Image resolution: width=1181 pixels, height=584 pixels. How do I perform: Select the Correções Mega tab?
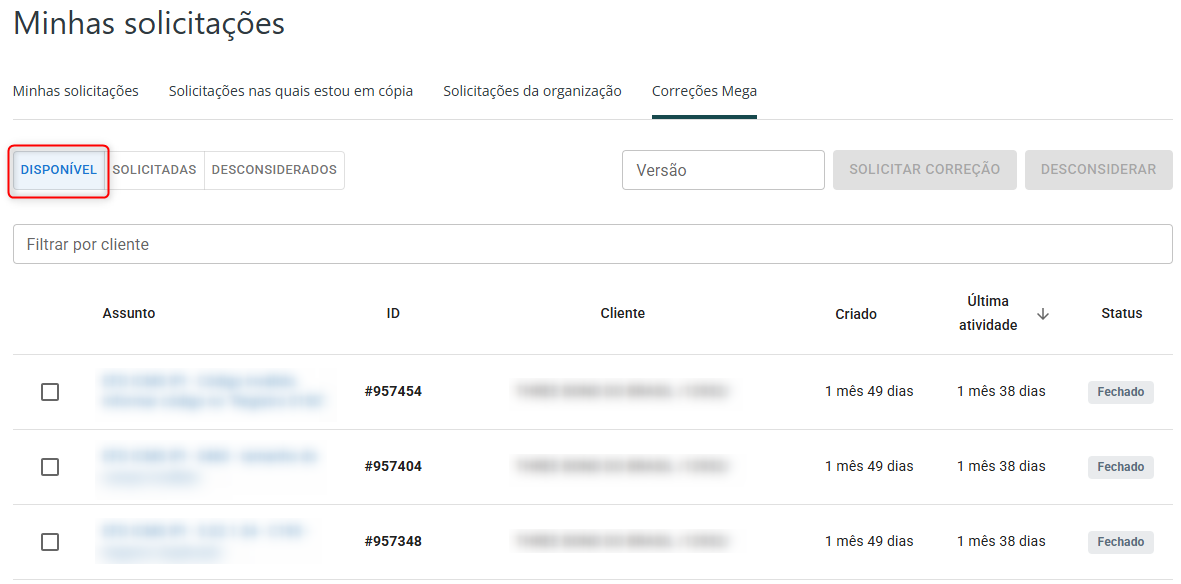tap(704, 91)
